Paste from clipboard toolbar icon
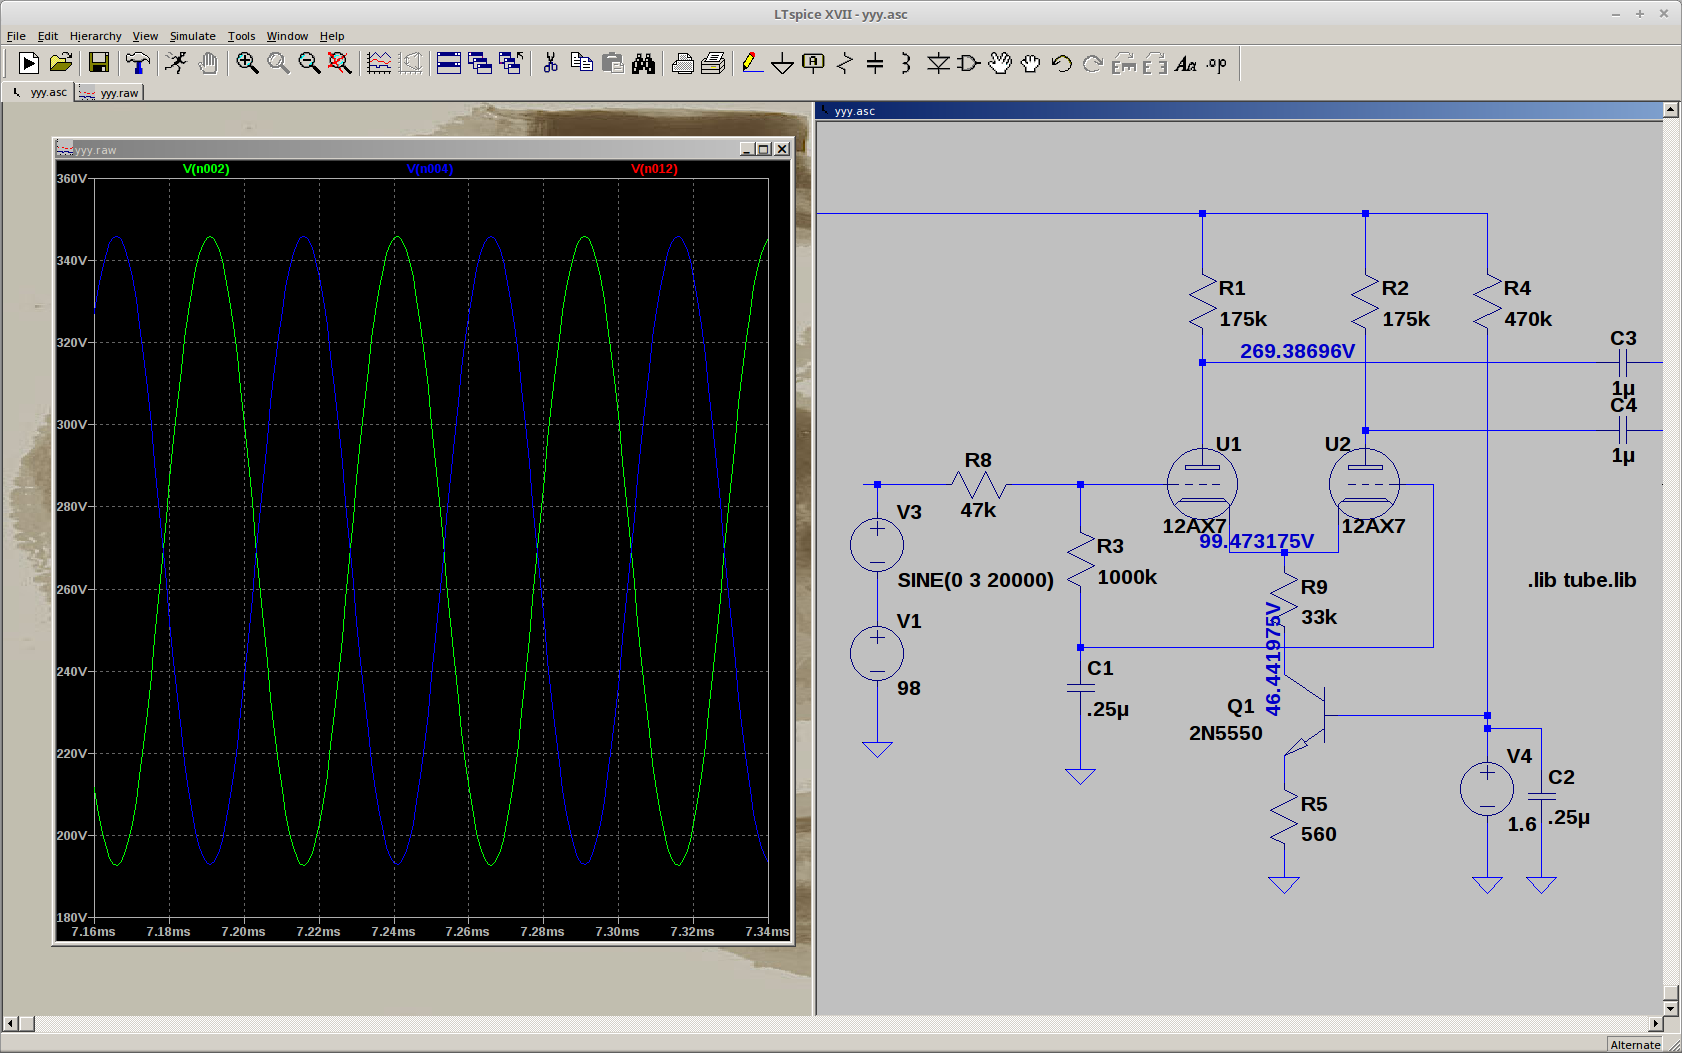This screenshot has height=1053, width=1682. pos(612,63)
